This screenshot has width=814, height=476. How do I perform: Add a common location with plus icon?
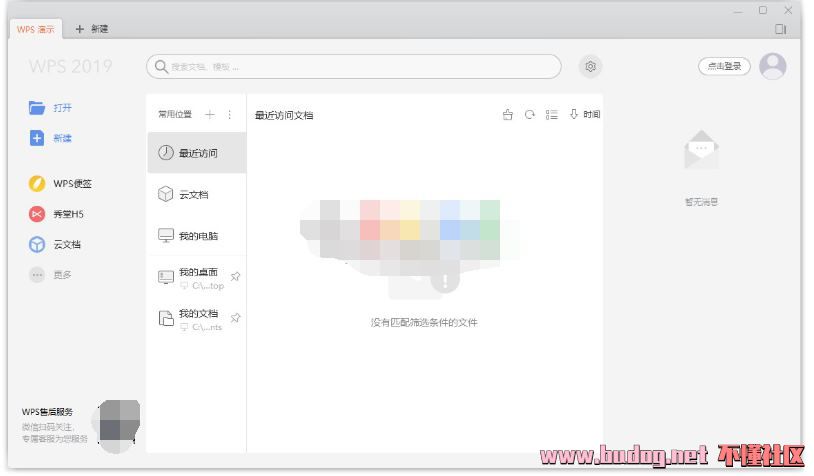point(210,114)
